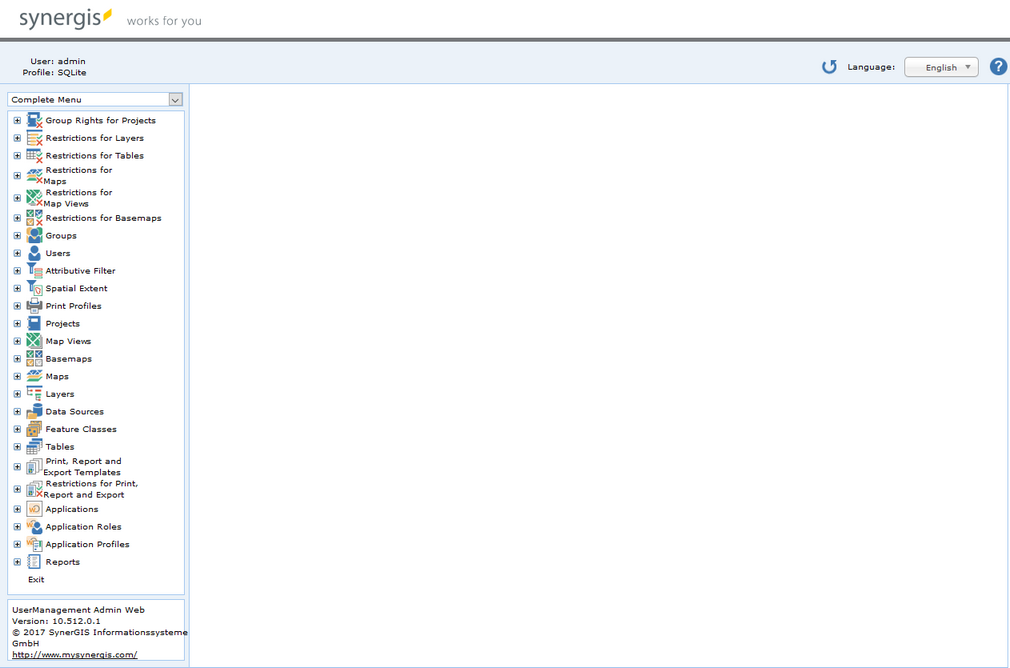Click the Print Profiles icon
Screen dimensions: 1010x668
tap(33, 305)
